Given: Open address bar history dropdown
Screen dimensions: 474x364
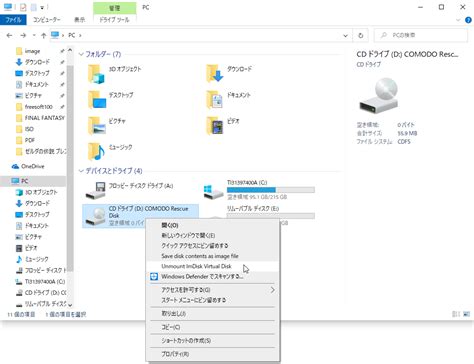Looking at the screenshot, I should click(x=346, y=35).
